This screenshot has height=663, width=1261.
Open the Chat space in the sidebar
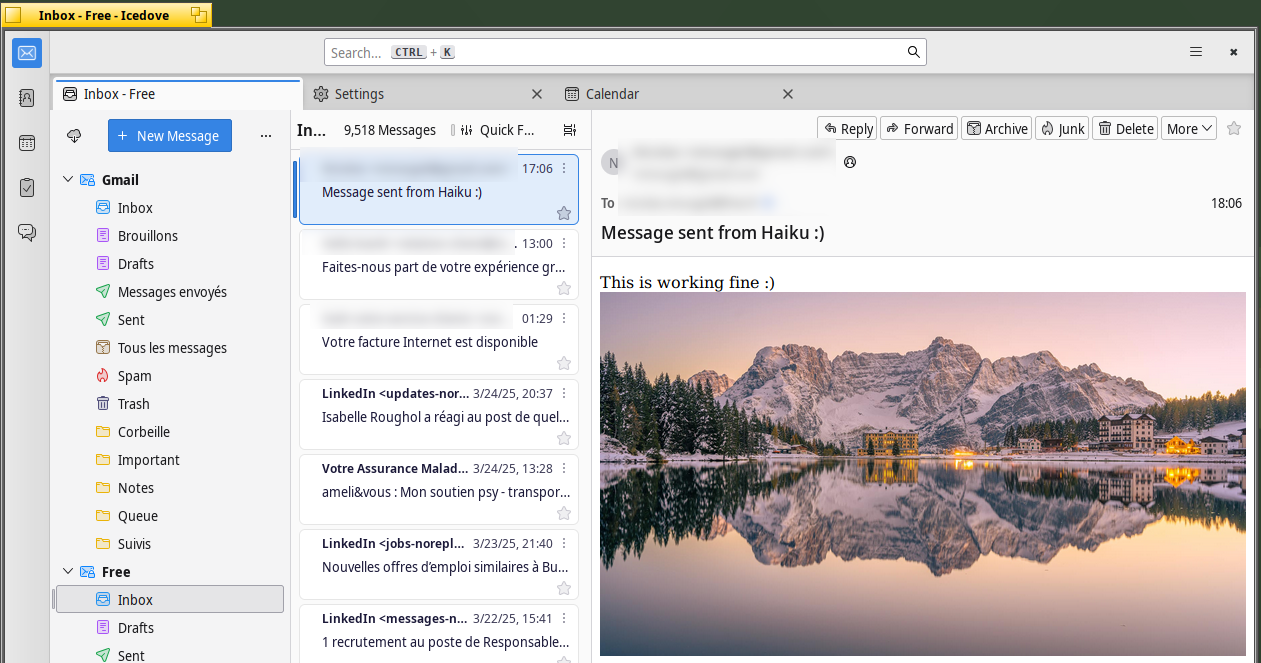pyautogui.click(x=27, y=233)
